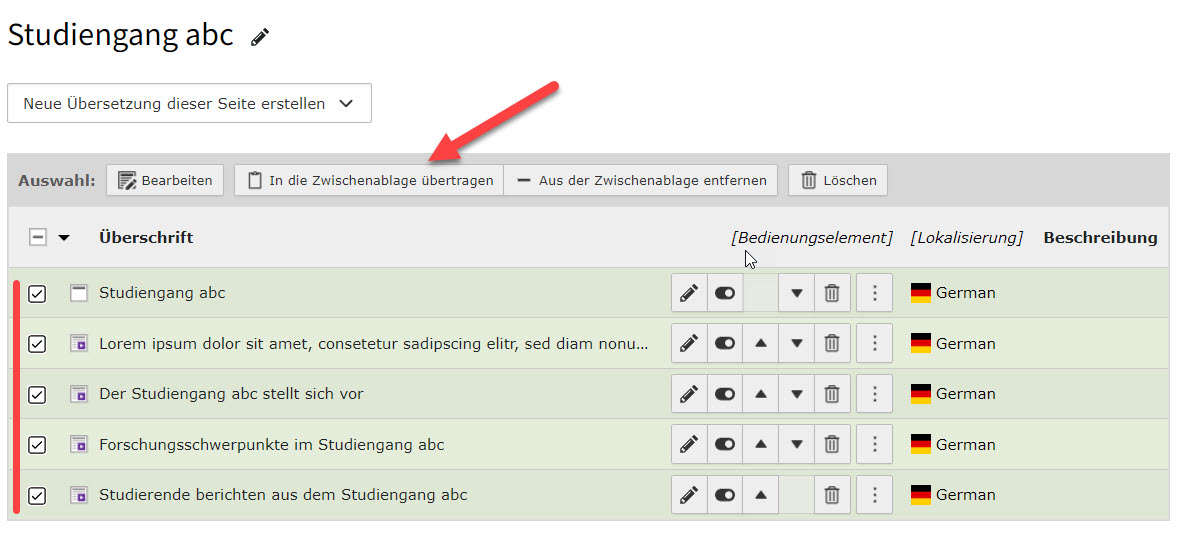Click 'In die Zwischenablage übertragen' button

pyautogui.click(x=369, y=181)
